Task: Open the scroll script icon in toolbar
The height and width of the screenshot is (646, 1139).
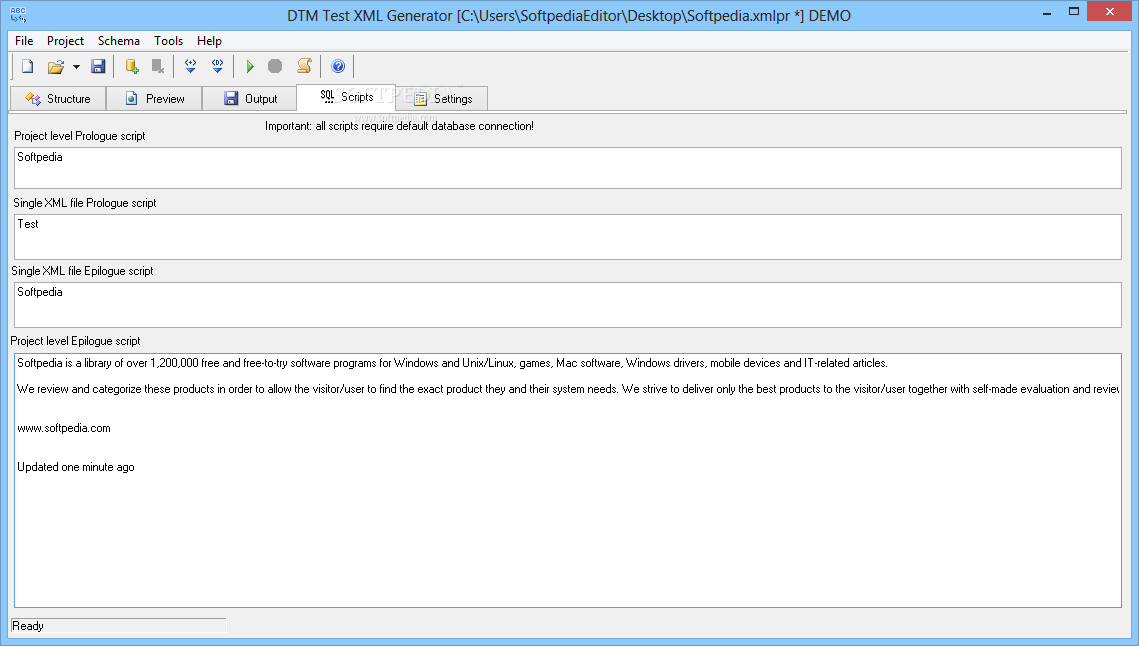Action: coord(304,66)
